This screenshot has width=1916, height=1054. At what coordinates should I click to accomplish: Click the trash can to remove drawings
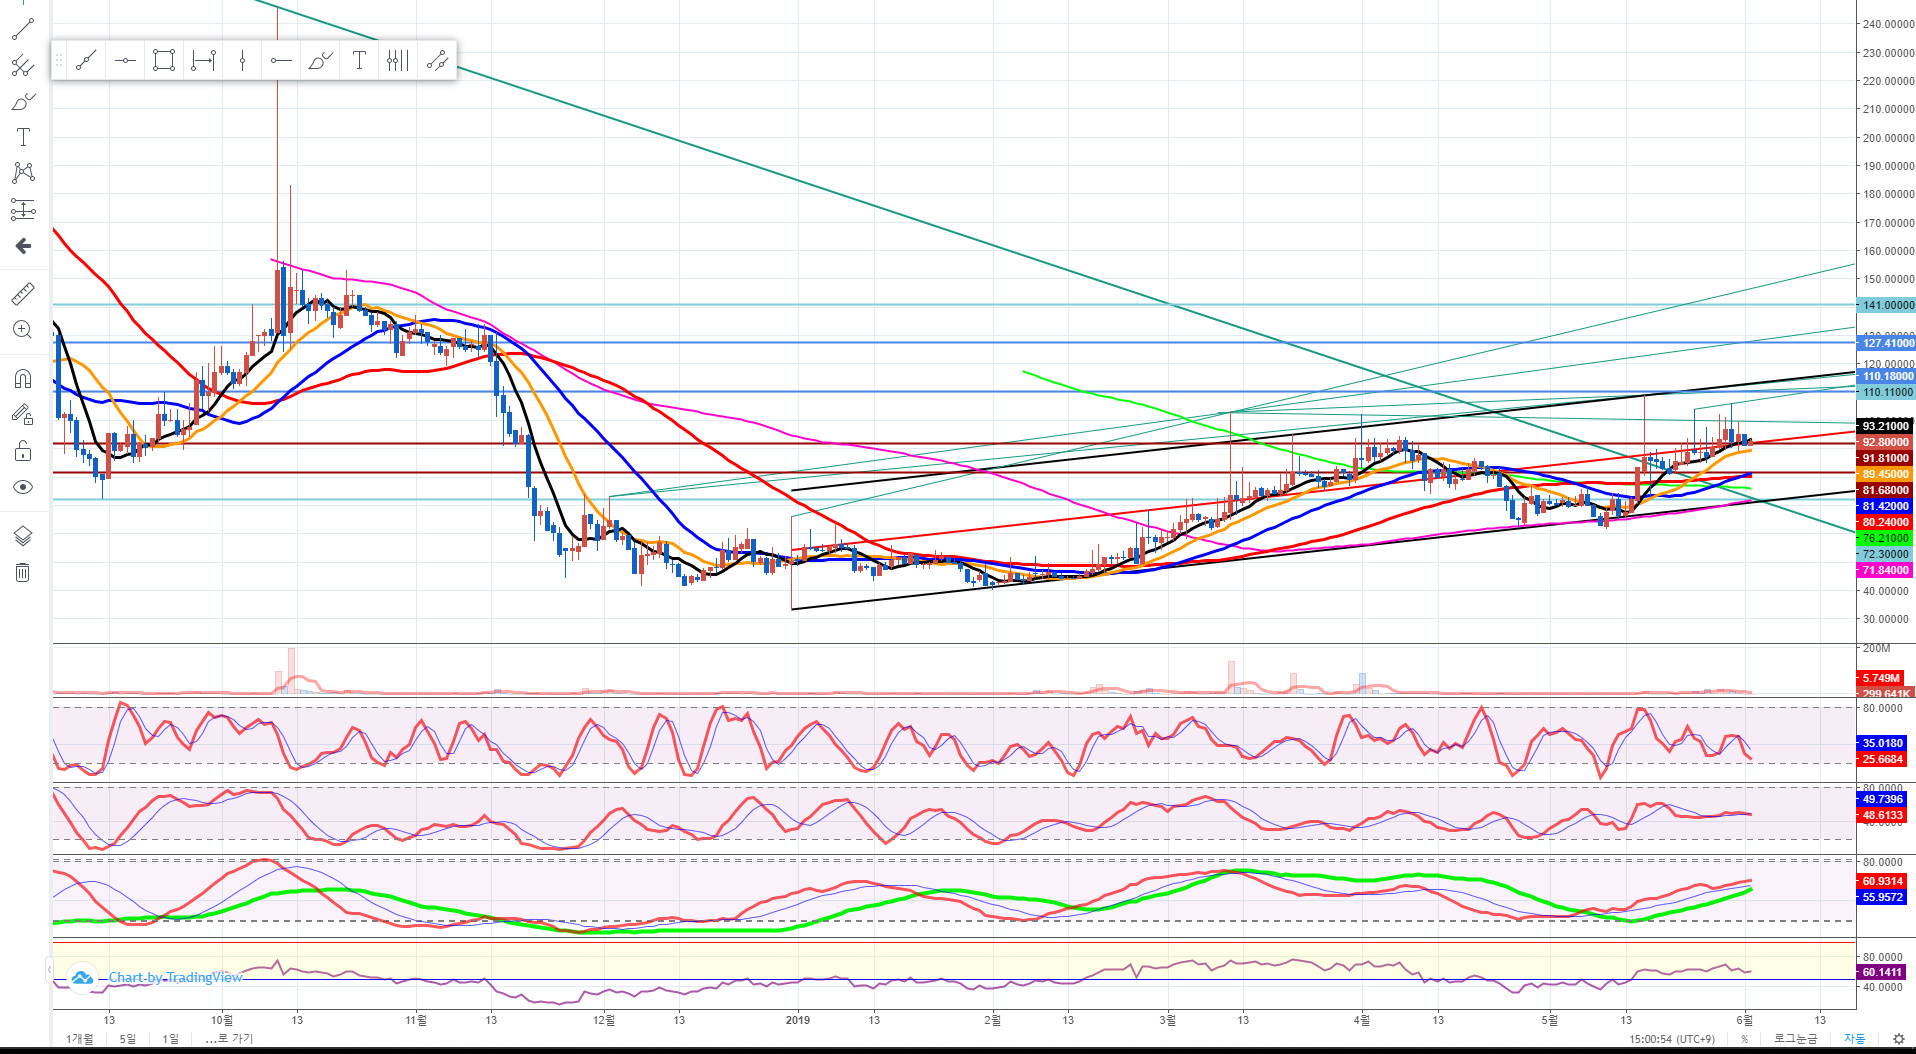(23, 572)
